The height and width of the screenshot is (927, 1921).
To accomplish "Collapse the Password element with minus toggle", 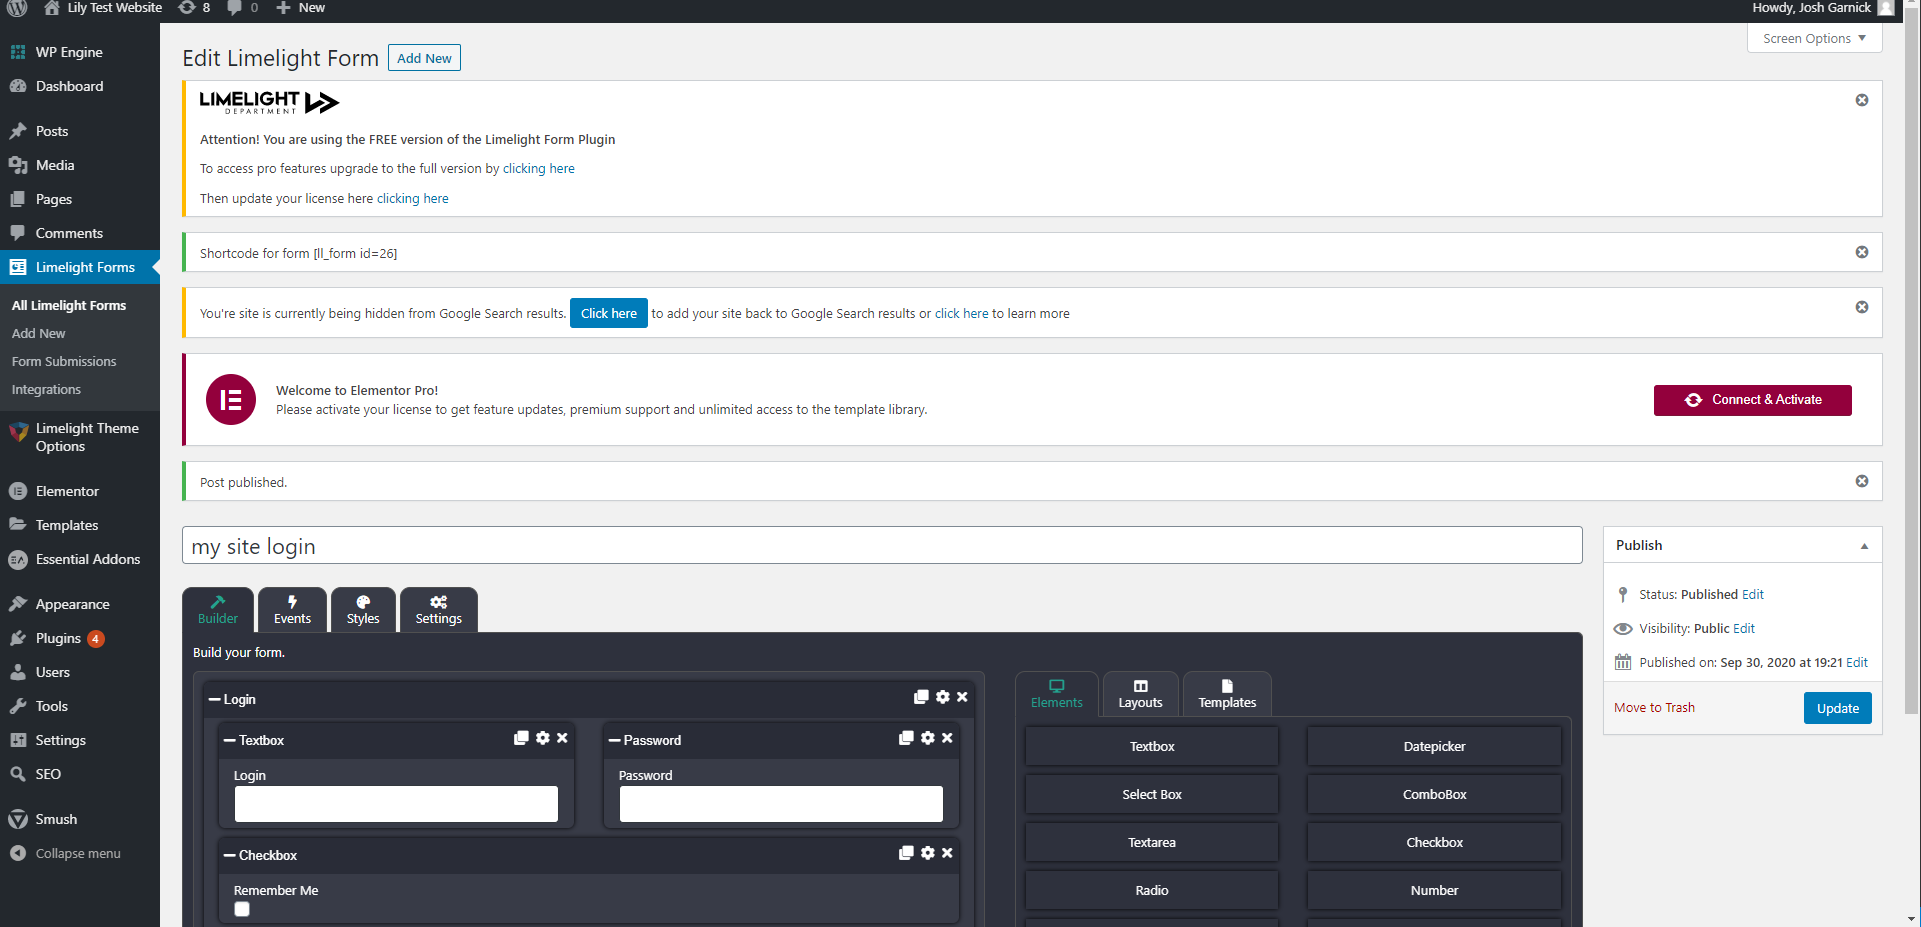I will click(x=615, y=741).
